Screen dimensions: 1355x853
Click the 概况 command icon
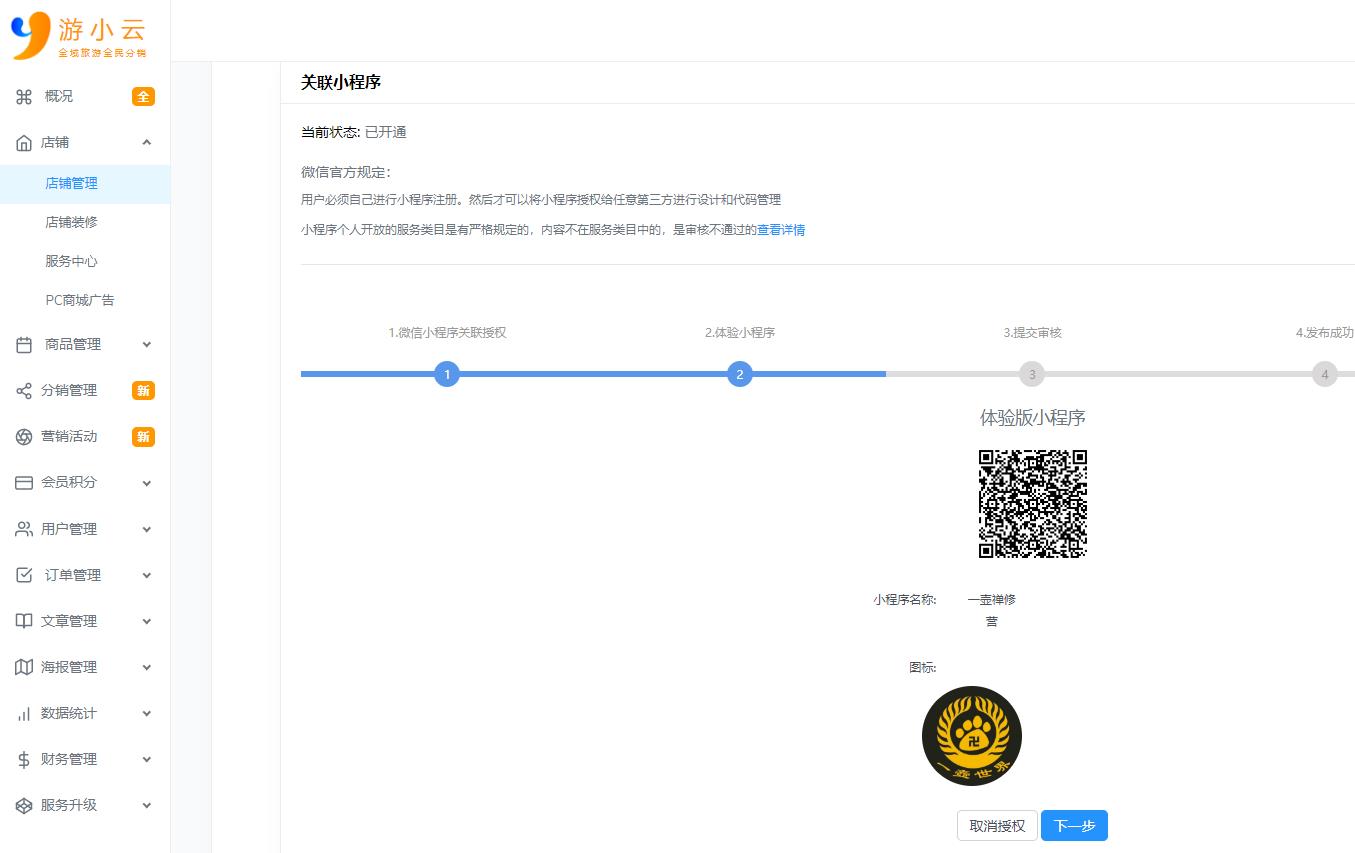point(24,97)
